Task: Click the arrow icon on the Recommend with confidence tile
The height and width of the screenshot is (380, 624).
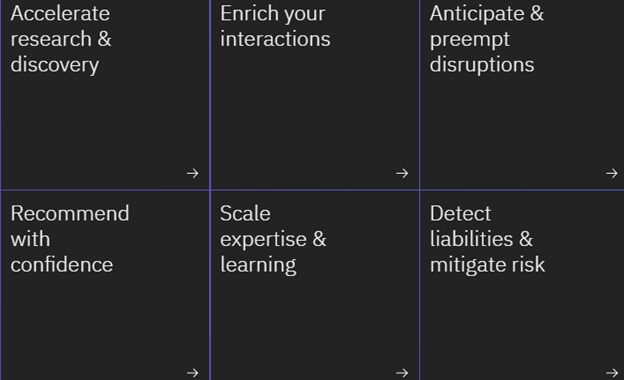Action: tap(193, 373)
